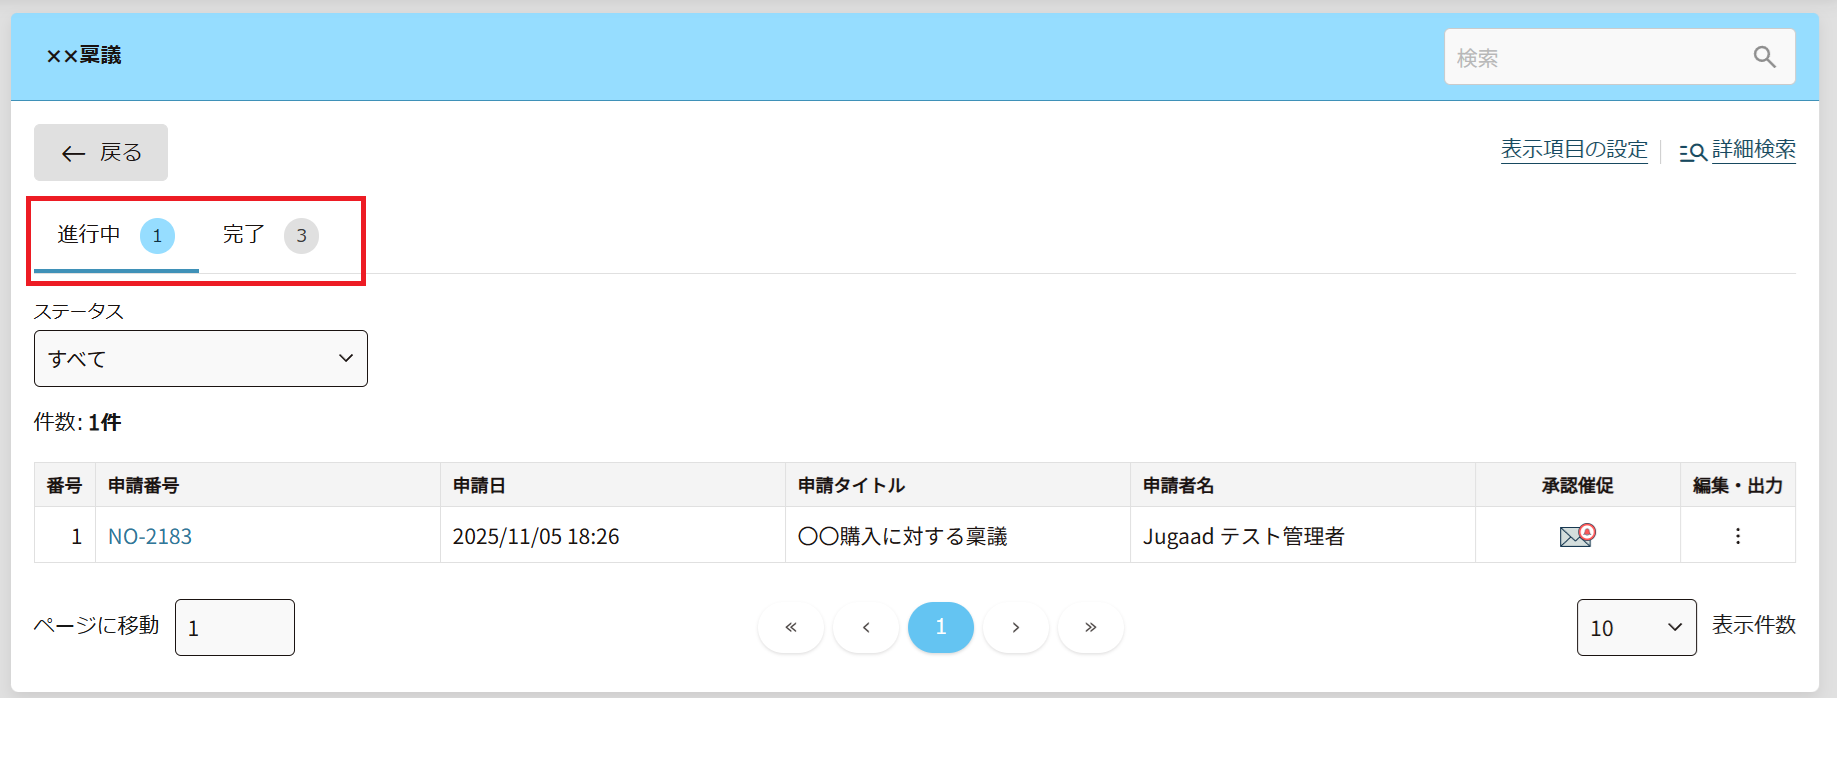Click the magnifier search icon
This screenshot has width=1837, height=776.
pos(1764,57)
